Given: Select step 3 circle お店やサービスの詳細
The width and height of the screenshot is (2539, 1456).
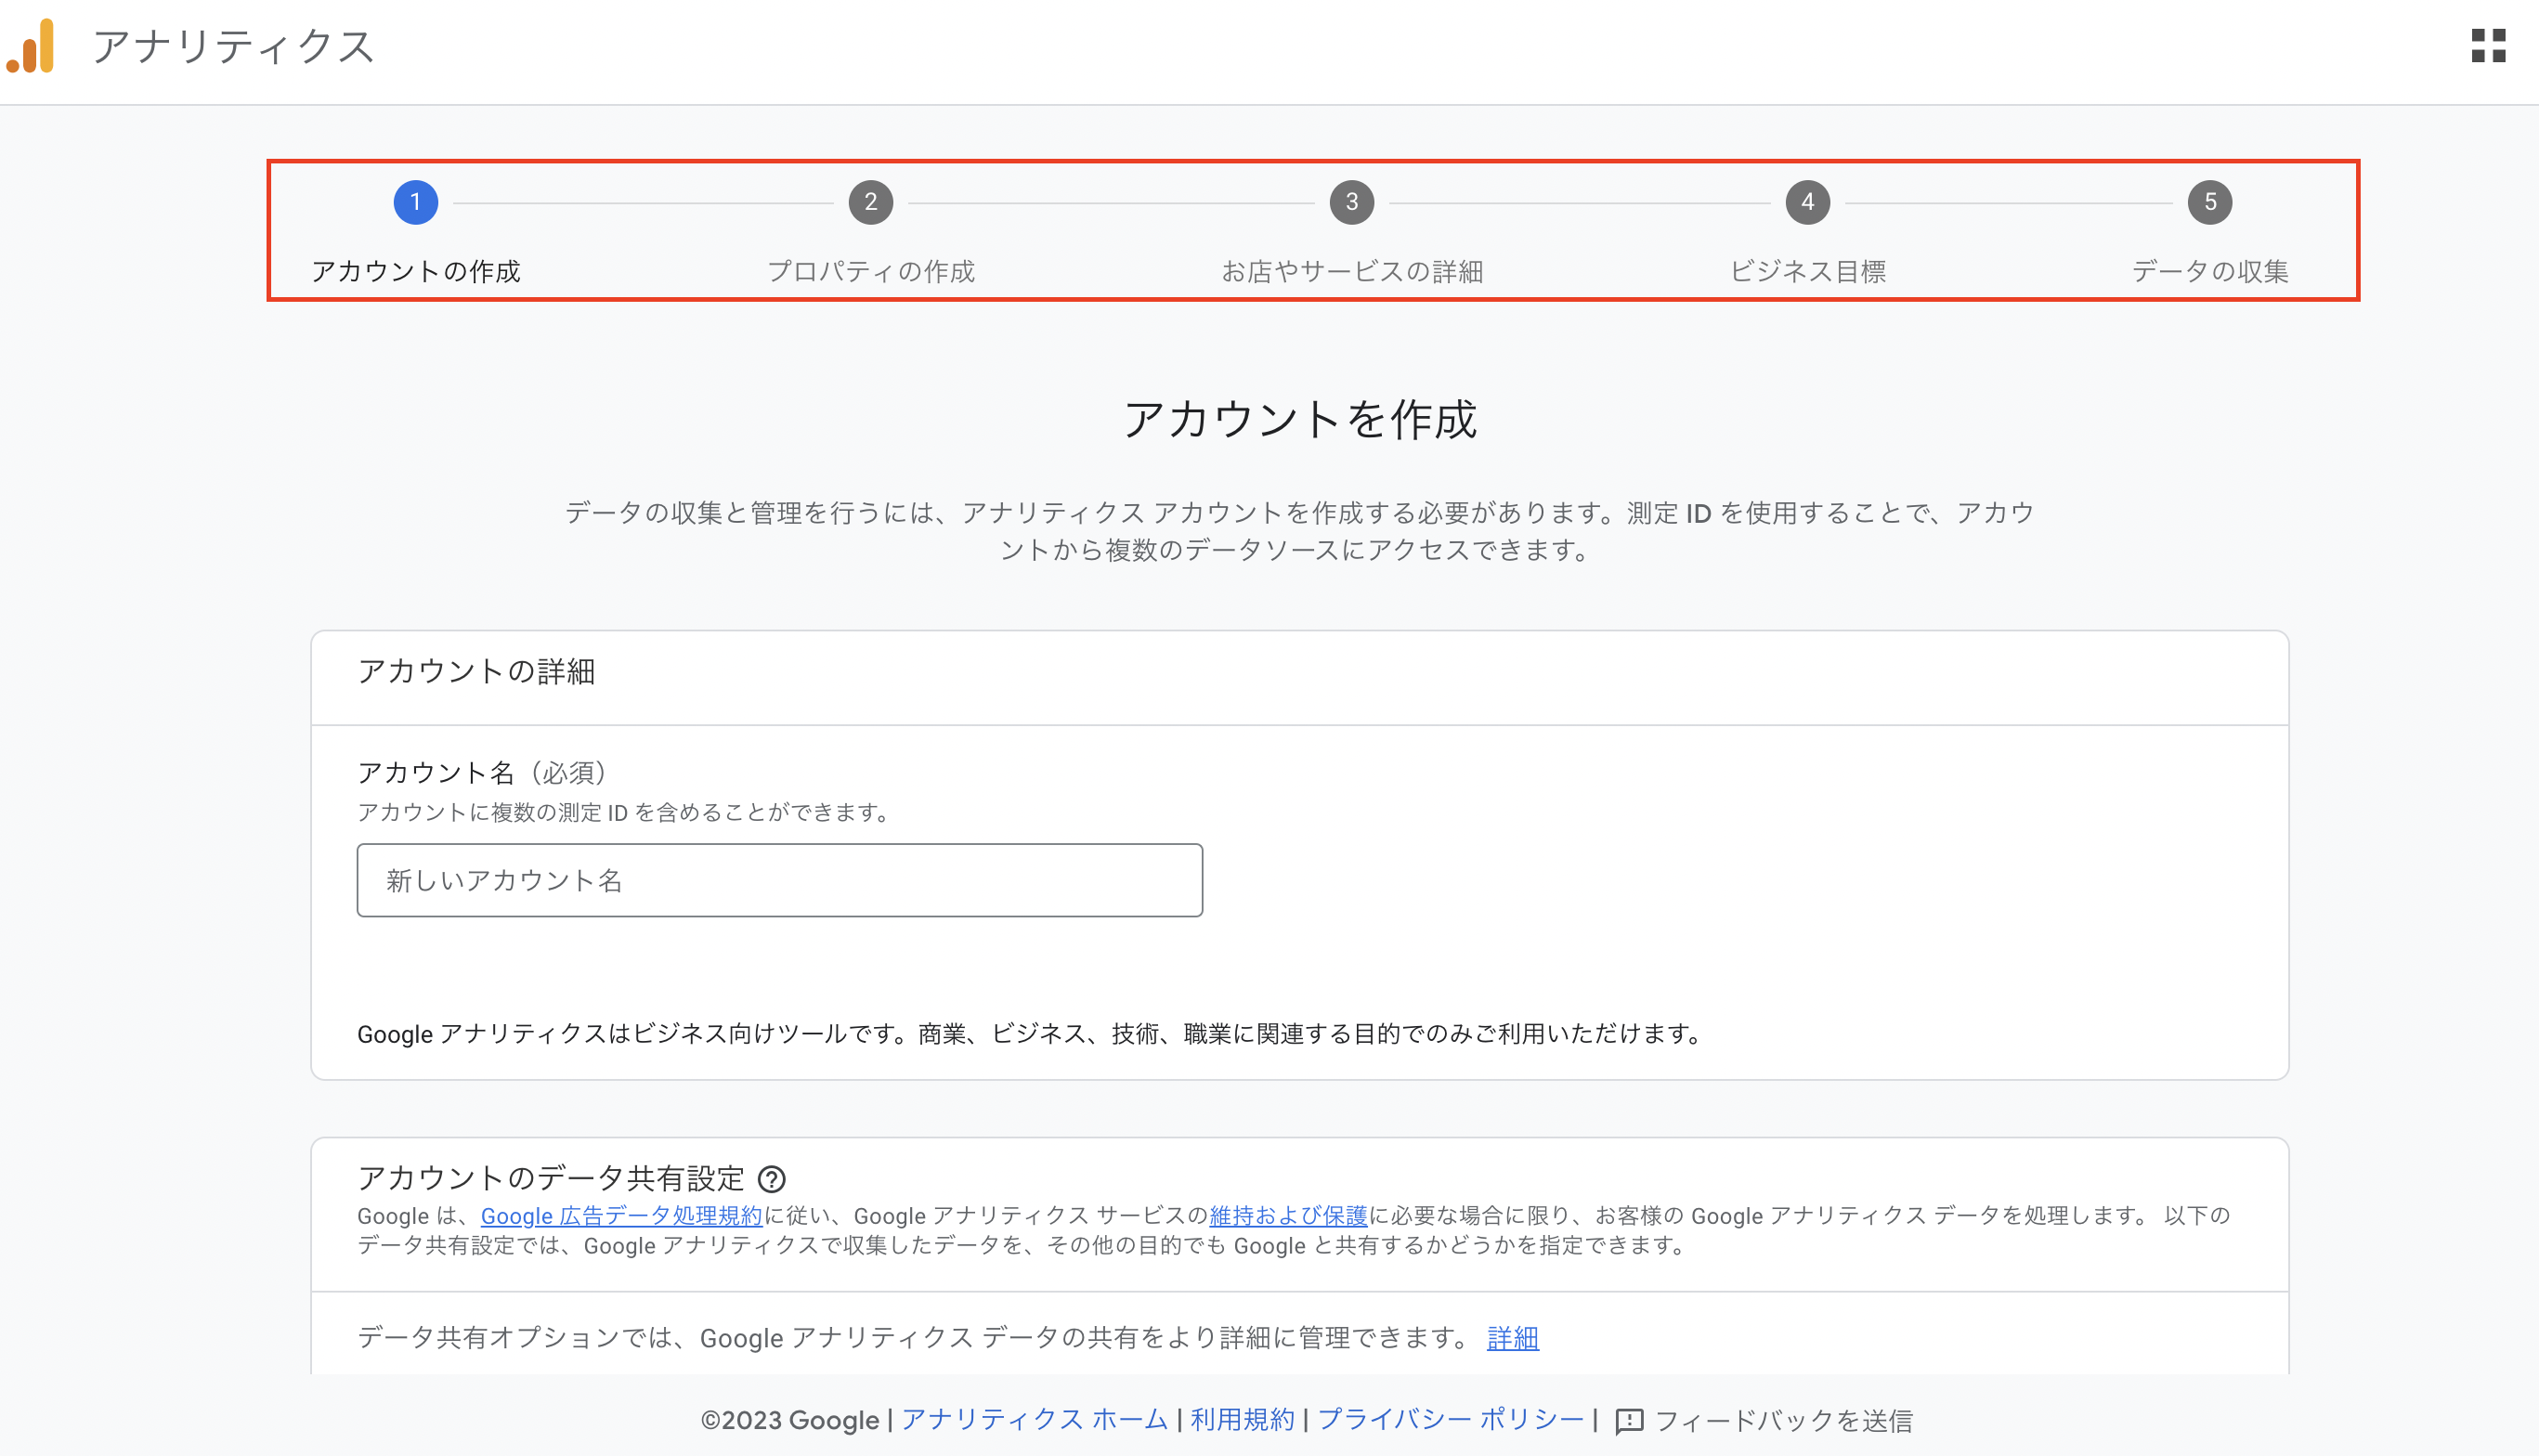Looking at the screenshot, I should point(1352,202).
